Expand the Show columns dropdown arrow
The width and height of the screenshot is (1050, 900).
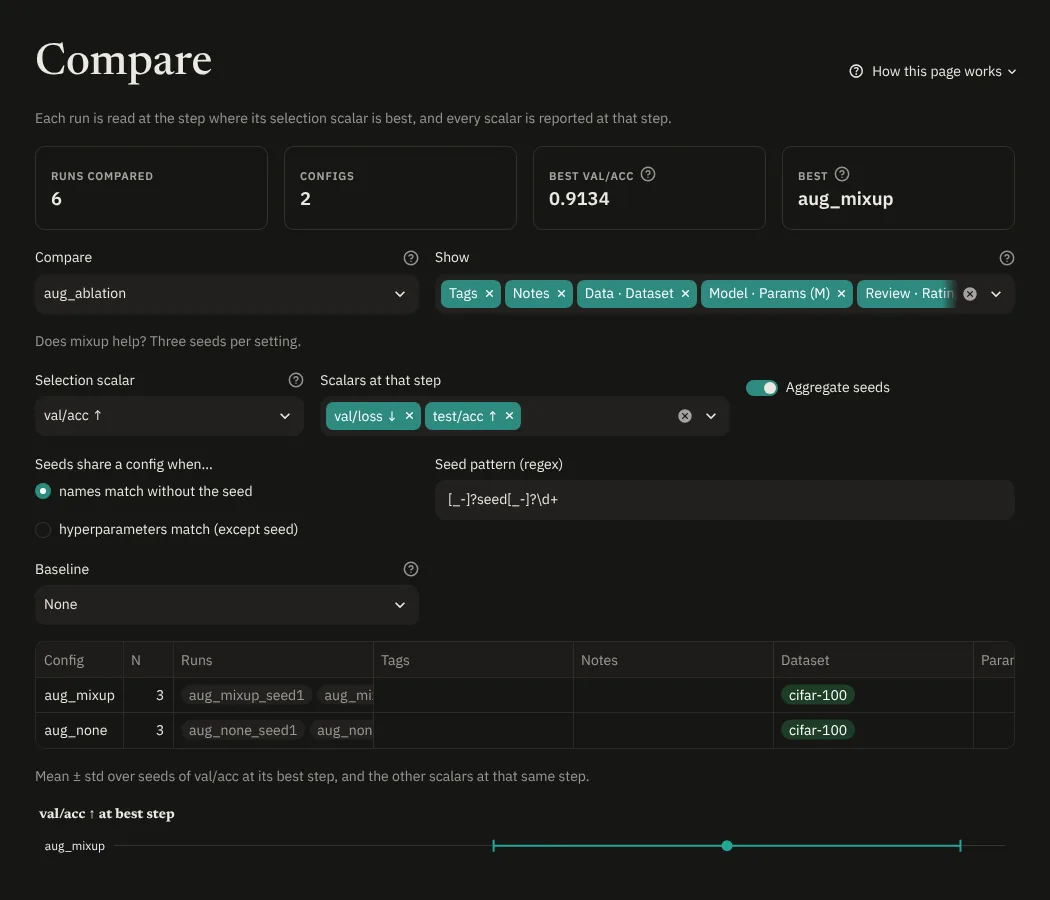point(996,294)
